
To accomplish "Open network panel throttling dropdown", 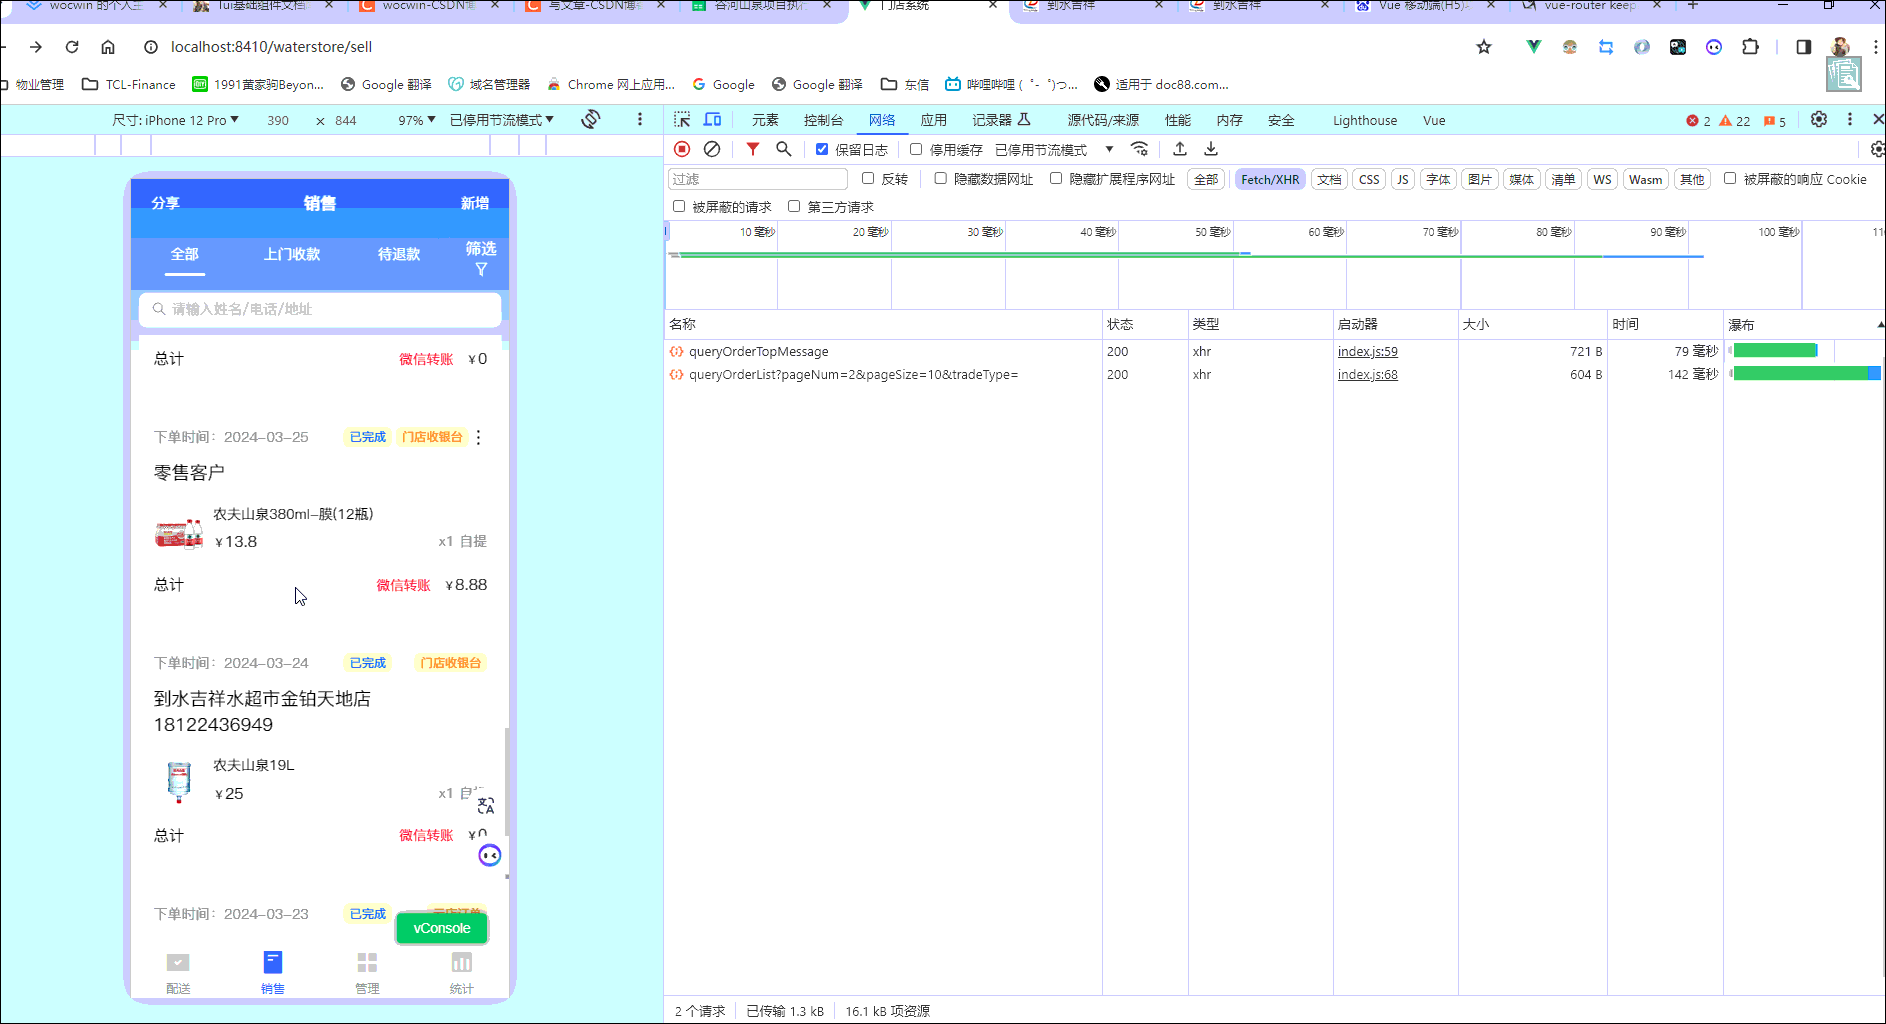I will pos(1054,150).
